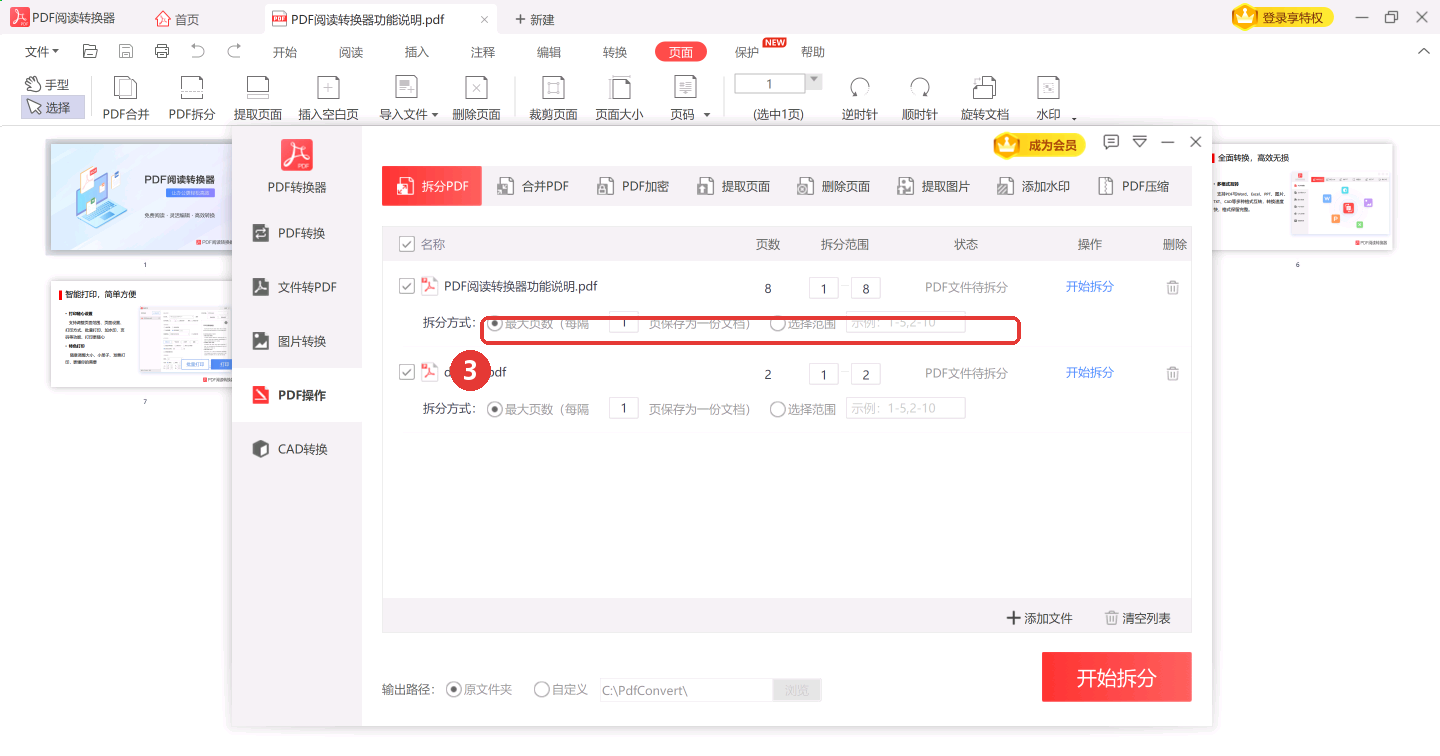Select the 手型 hand tool
This screenshot has height=756, width=1440.
coord(47,85)
